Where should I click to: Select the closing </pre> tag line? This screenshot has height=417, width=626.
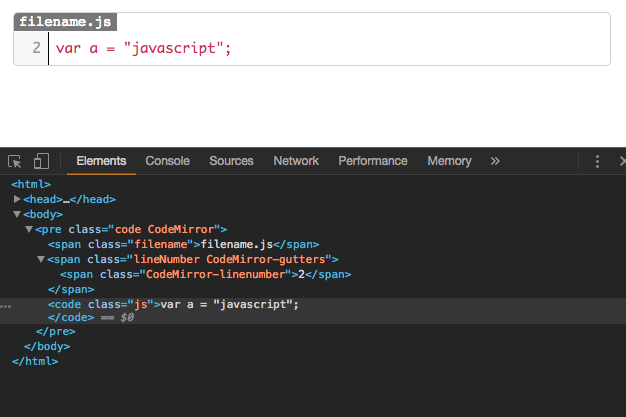pyautogui.click(x=55, y=332)
